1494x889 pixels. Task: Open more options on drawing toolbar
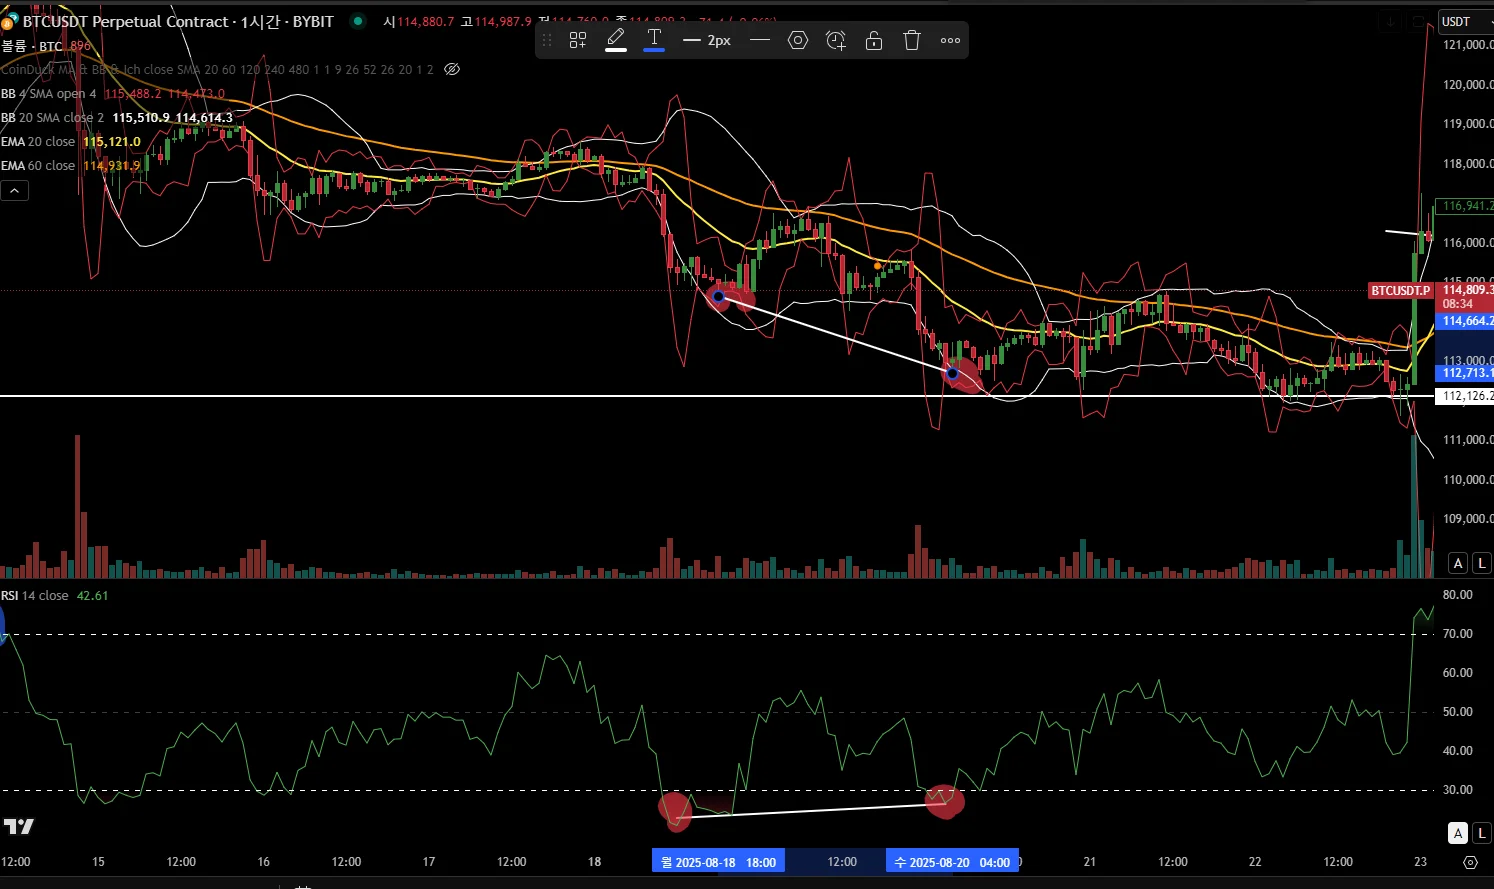coord(950,40)
